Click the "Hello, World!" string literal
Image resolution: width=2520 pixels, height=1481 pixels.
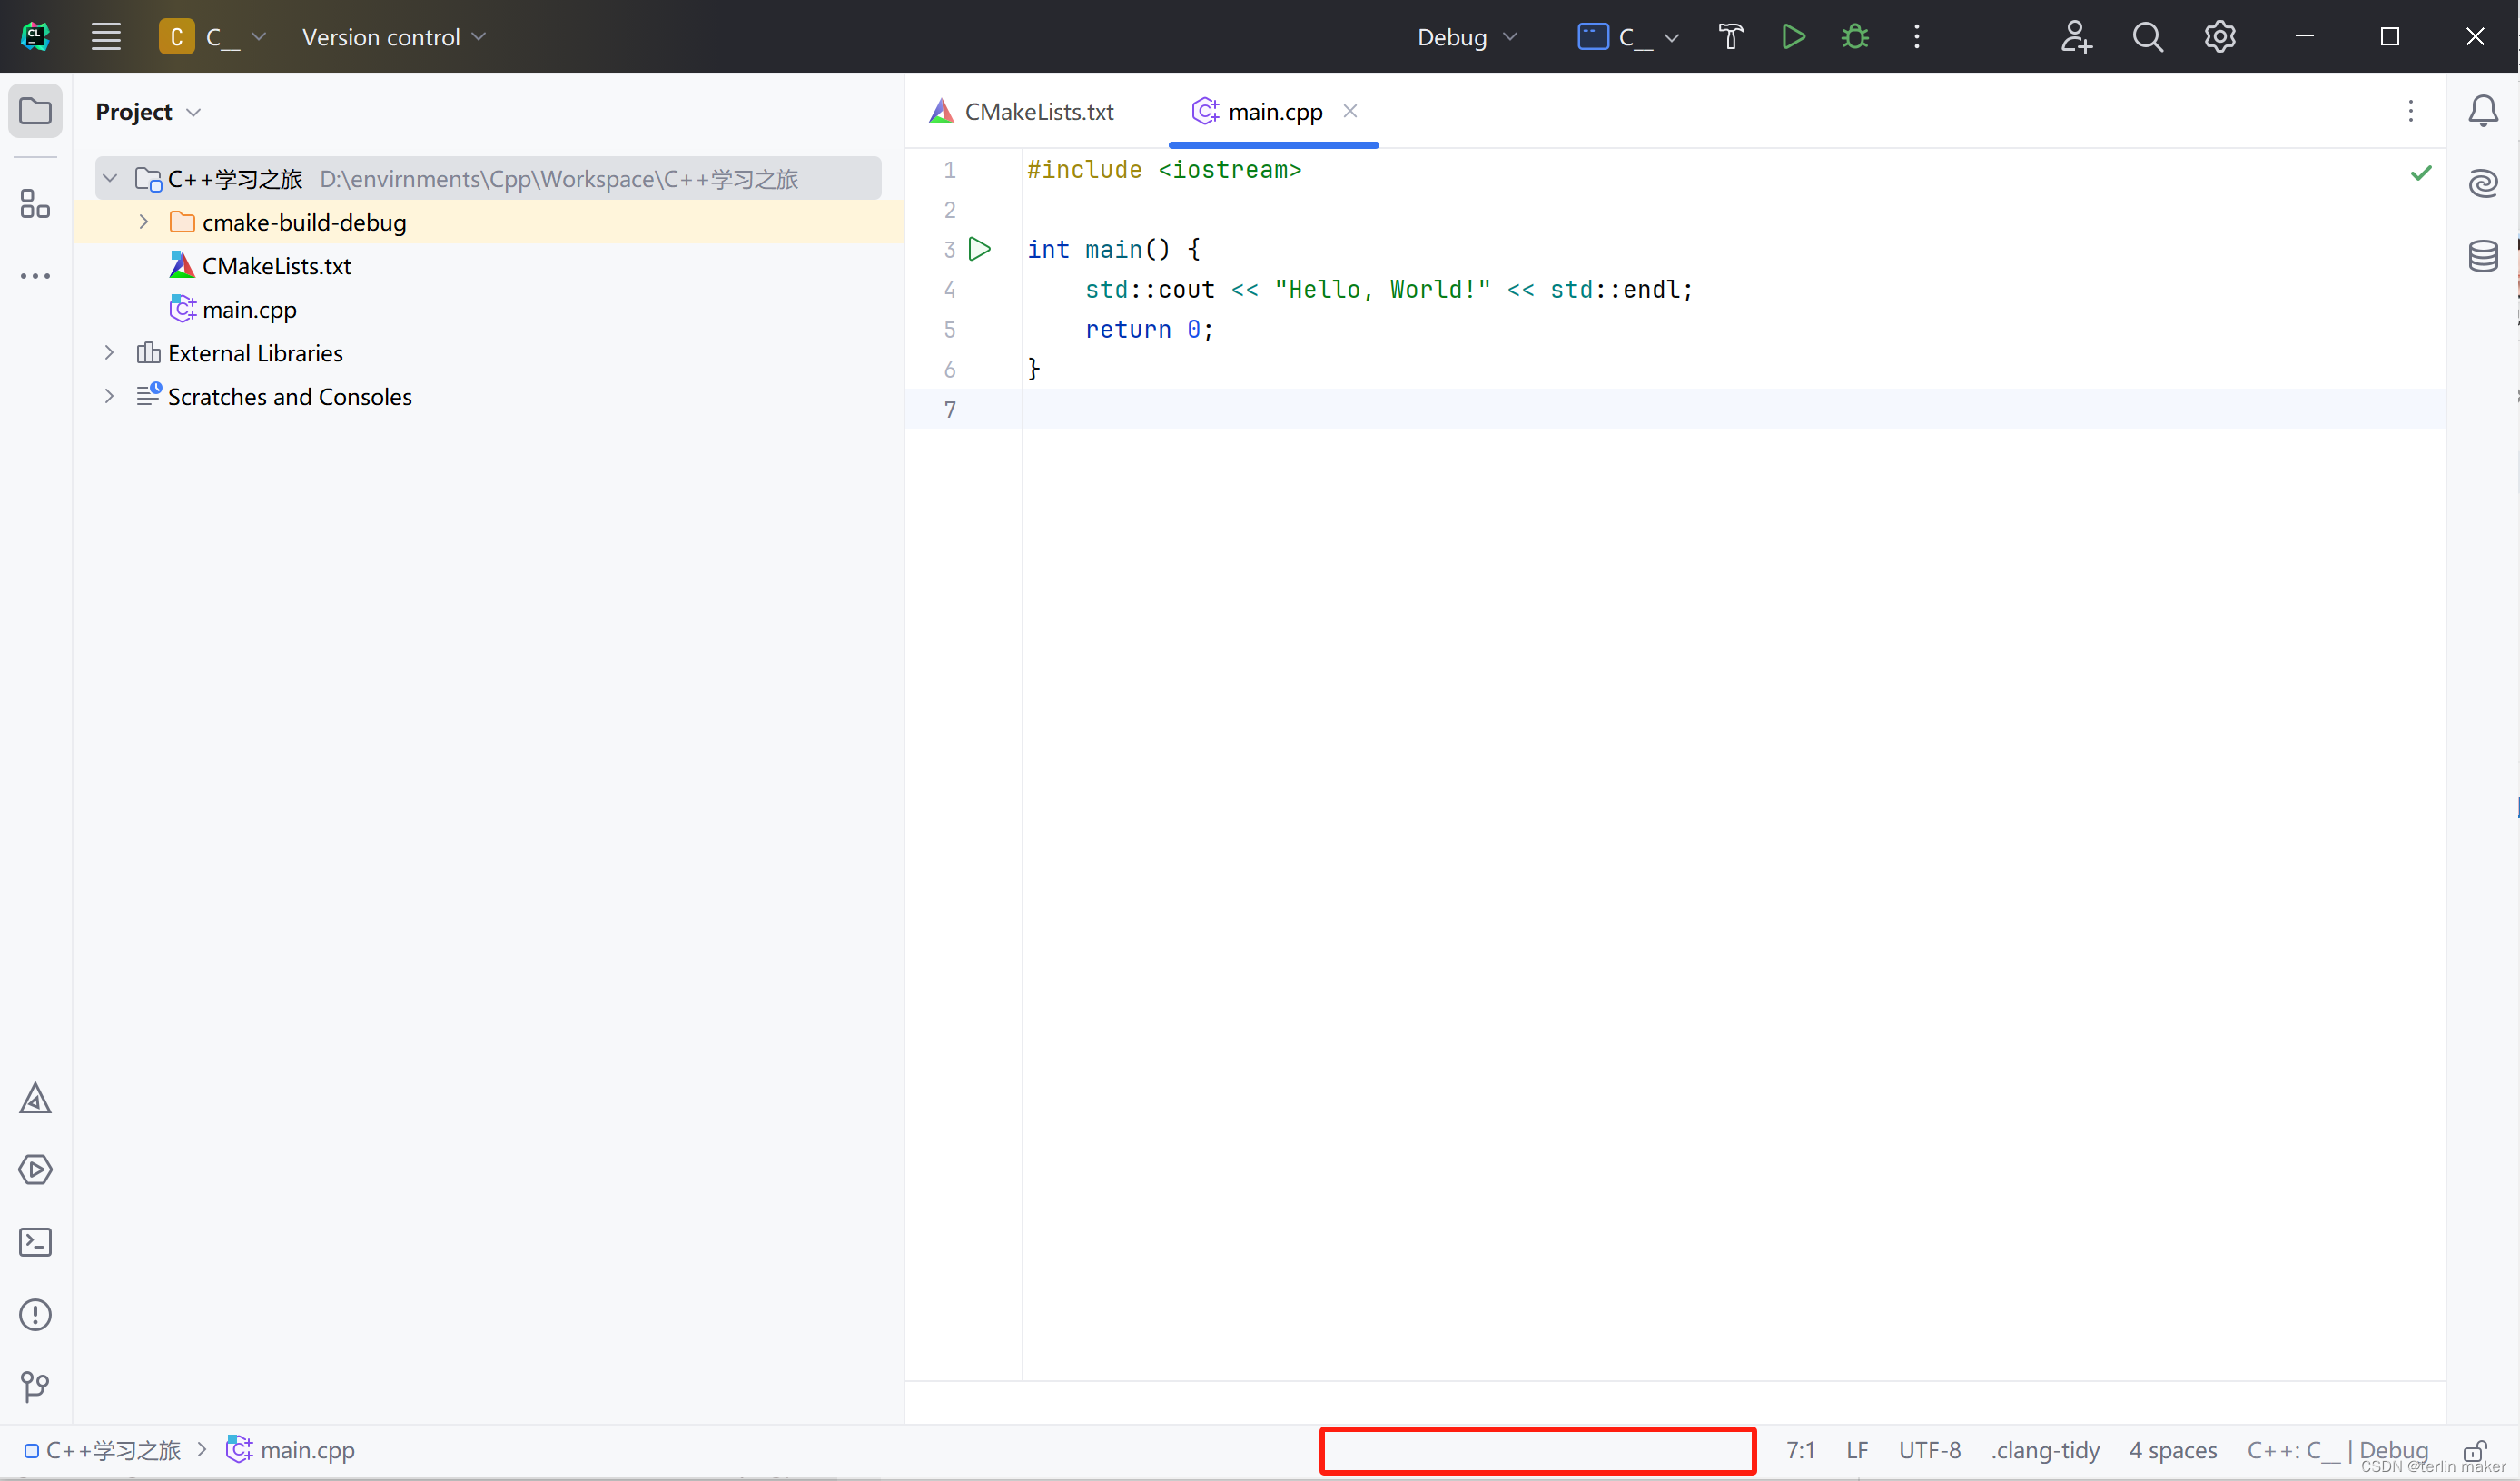click(1382, 290)
